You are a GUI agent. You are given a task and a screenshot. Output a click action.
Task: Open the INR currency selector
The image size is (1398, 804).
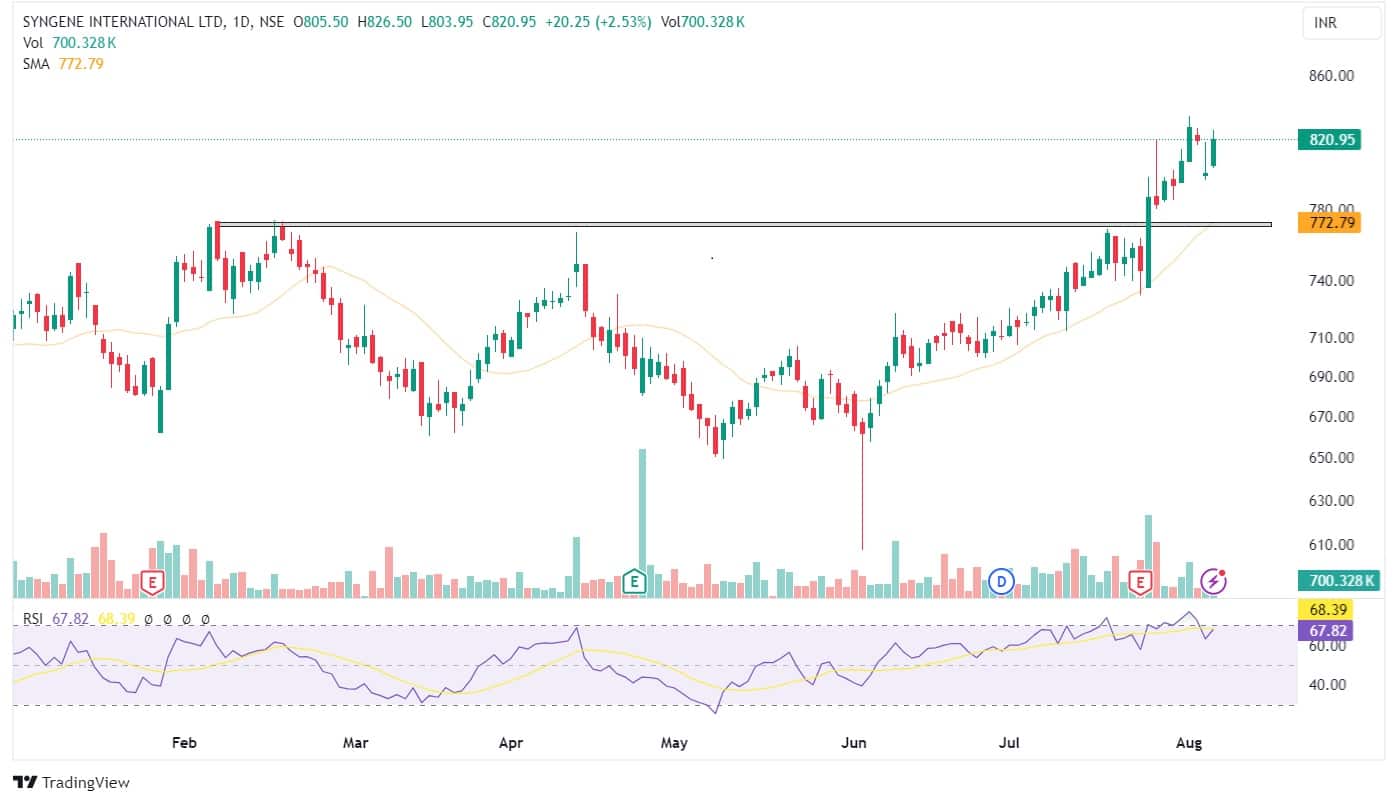coord(1341,22)
